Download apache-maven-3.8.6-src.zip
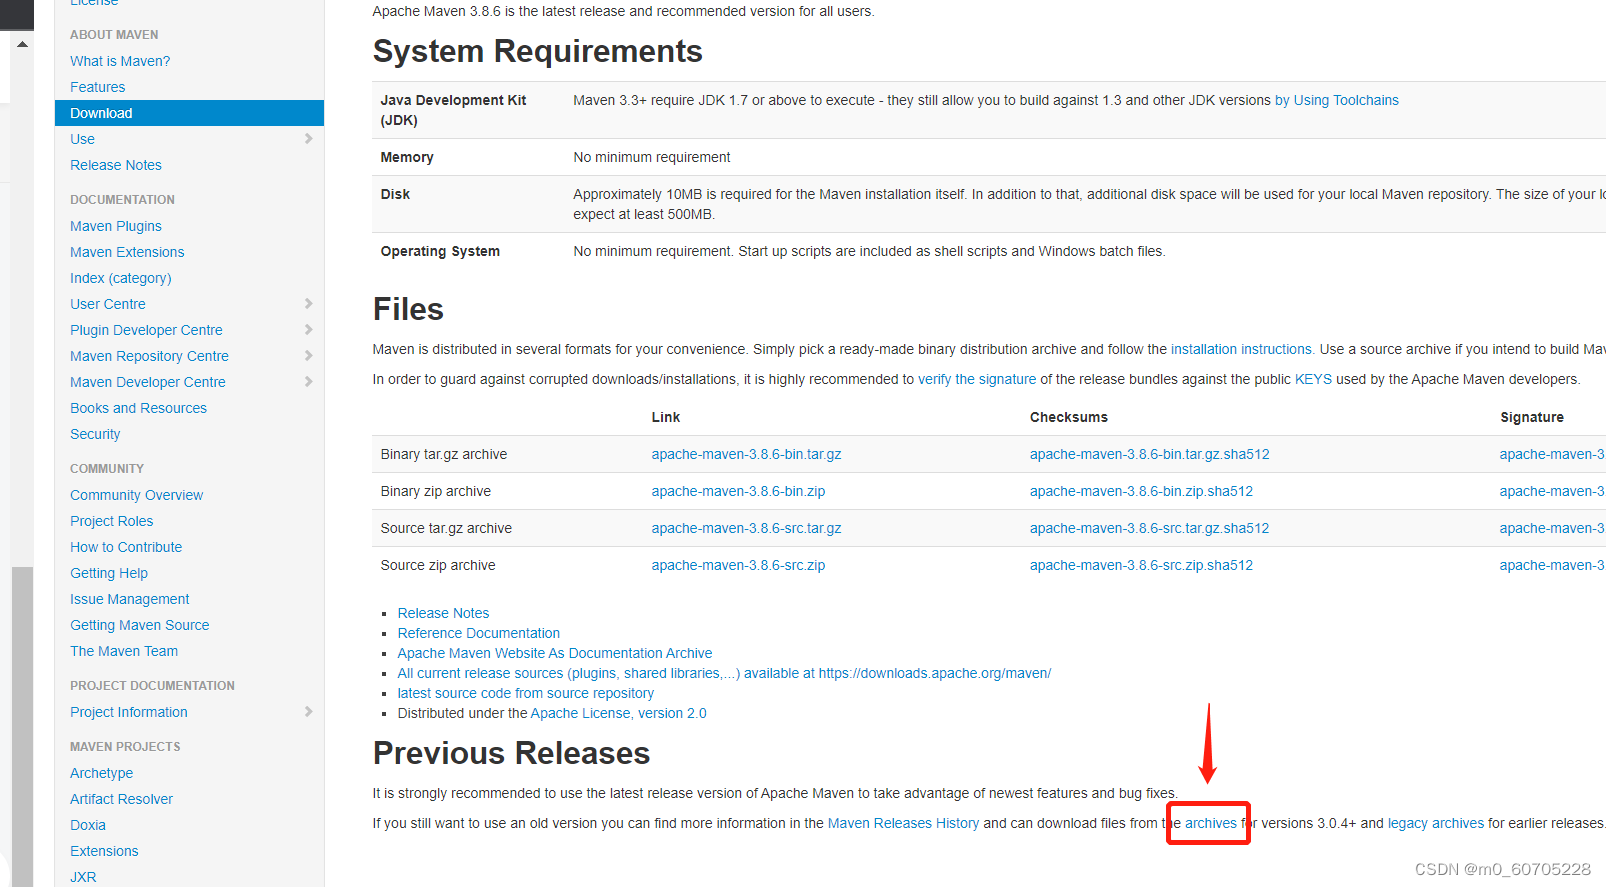The image size is (1606, 887). pyautogui.click(x=738, y=565)
